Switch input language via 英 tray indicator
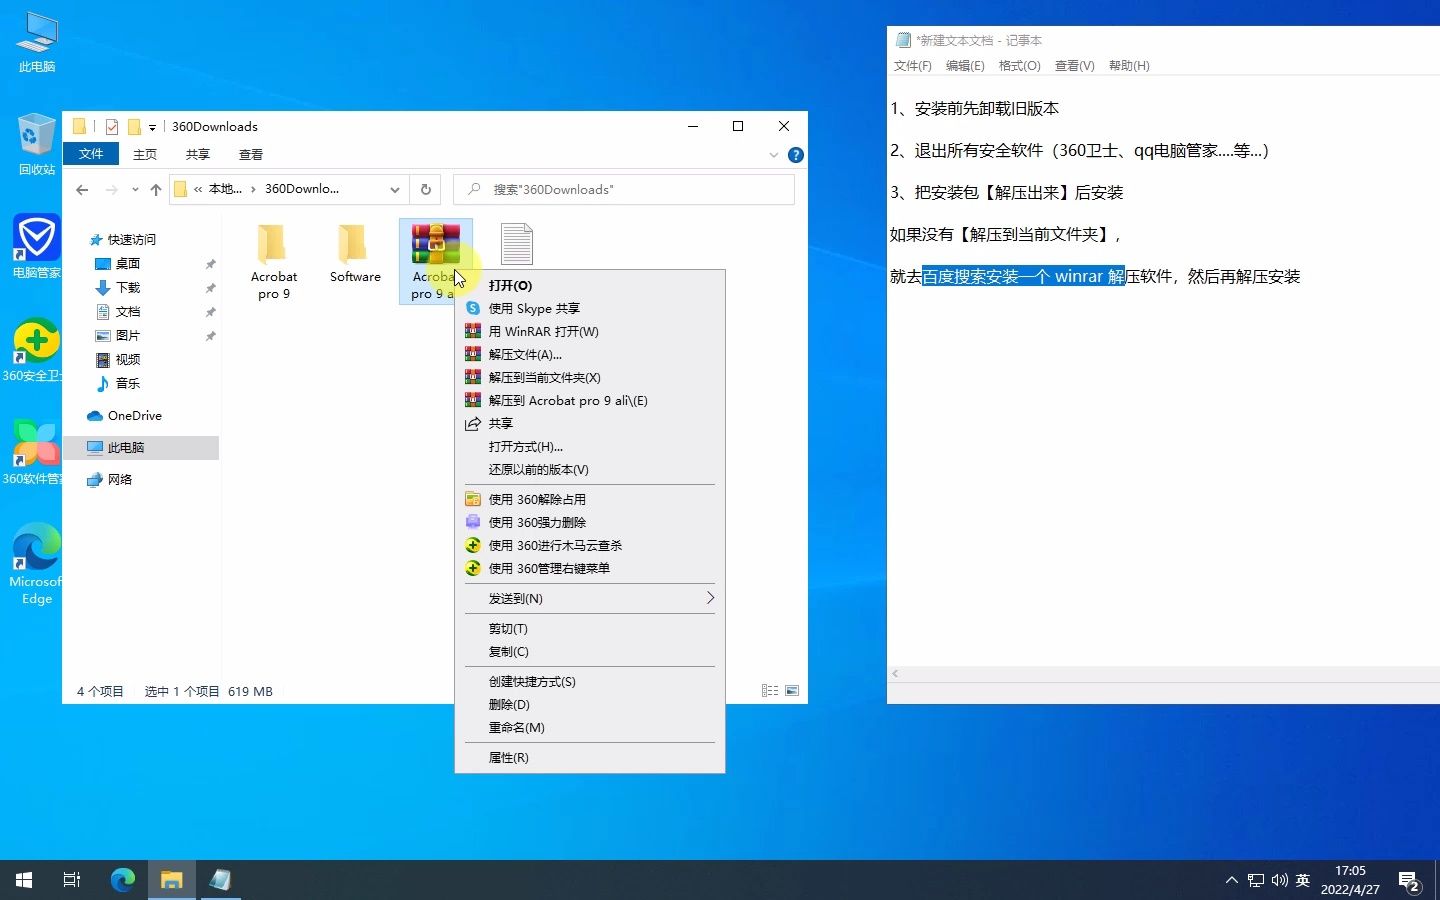1440x900 pixels. pyautogui.click(x=1302, y=881)
